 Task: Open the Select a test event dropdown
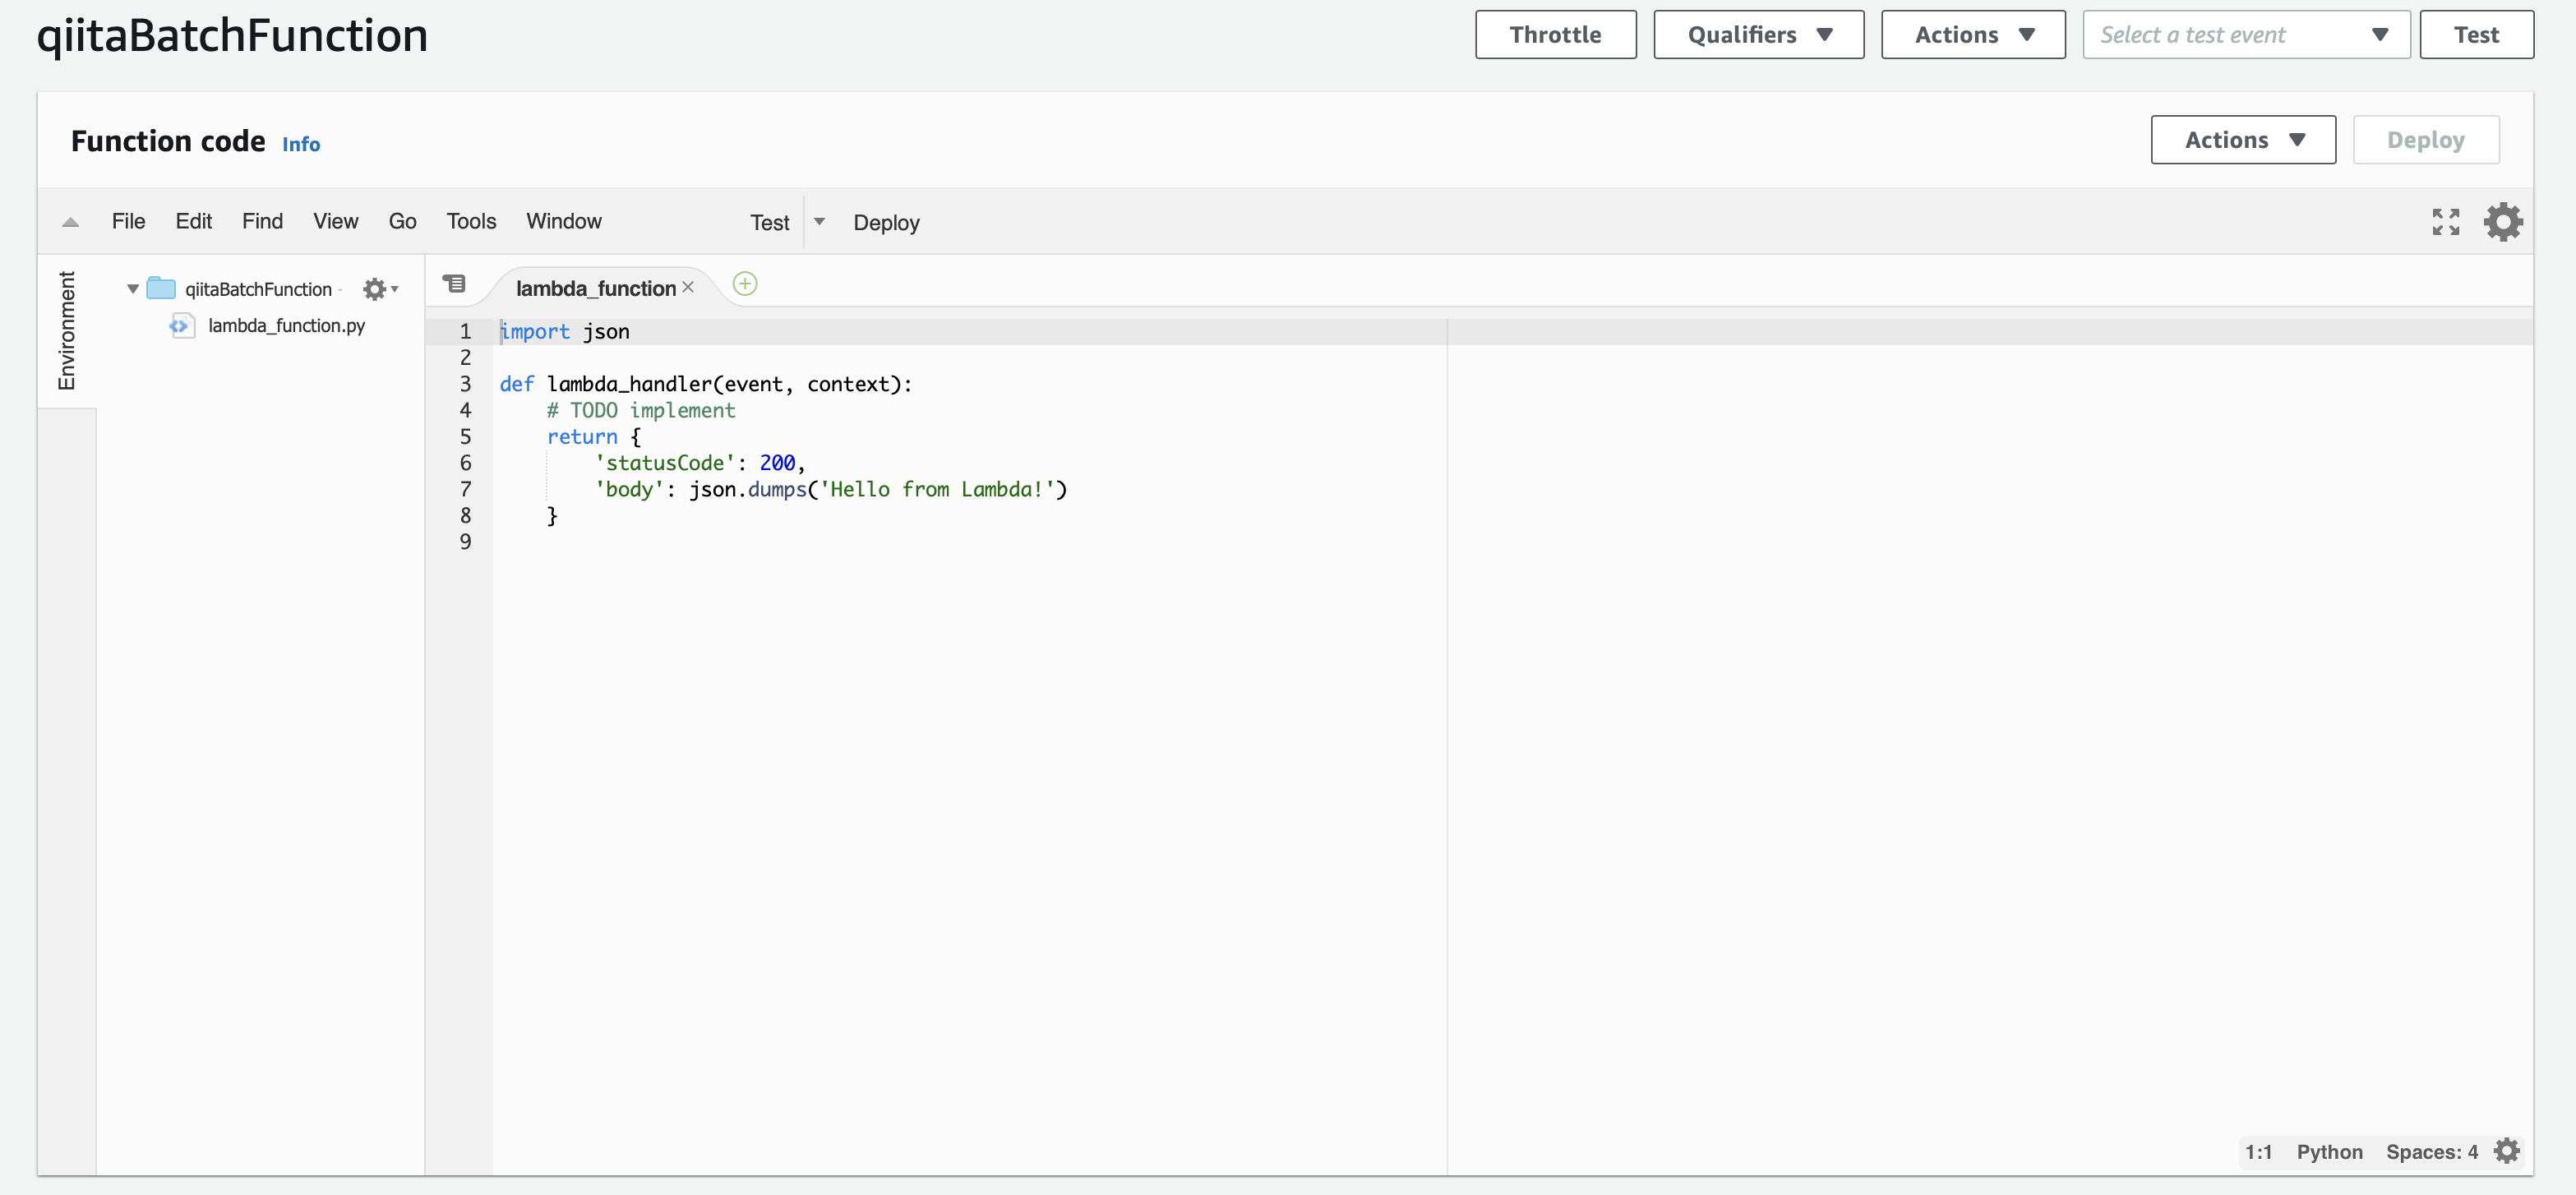coord(2245,35)
